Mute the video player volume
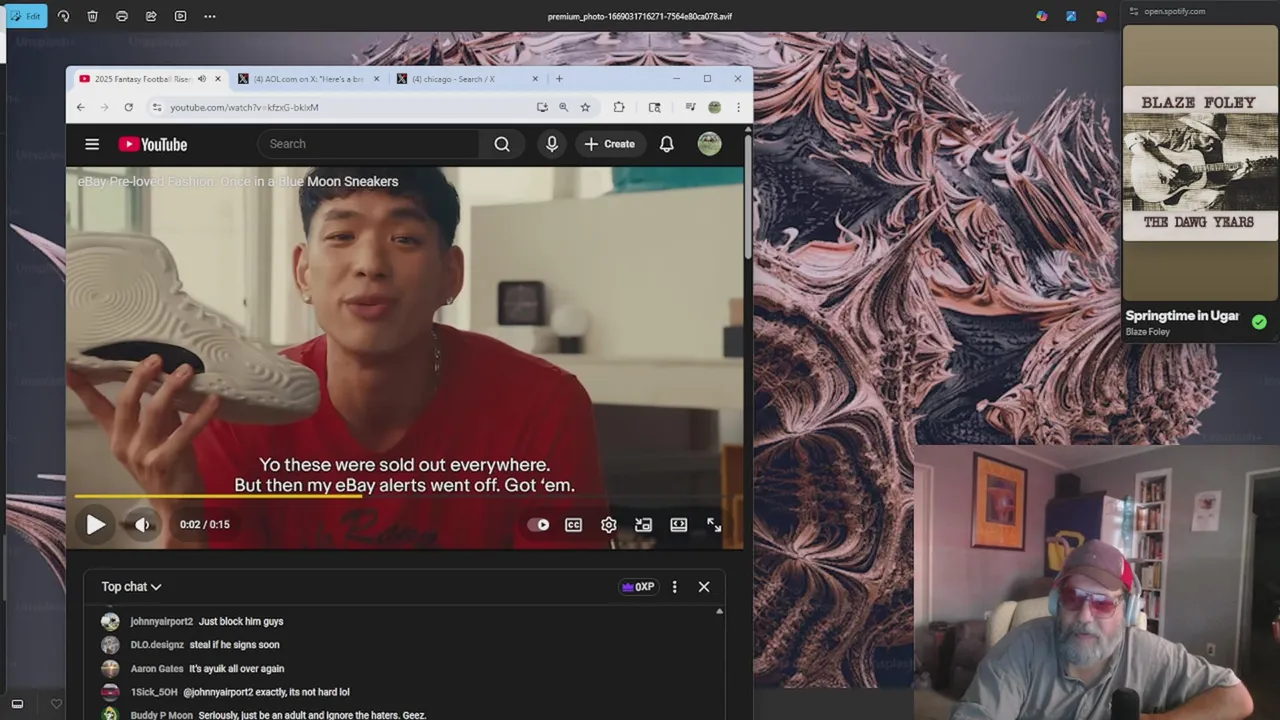 tap(143, 524)
